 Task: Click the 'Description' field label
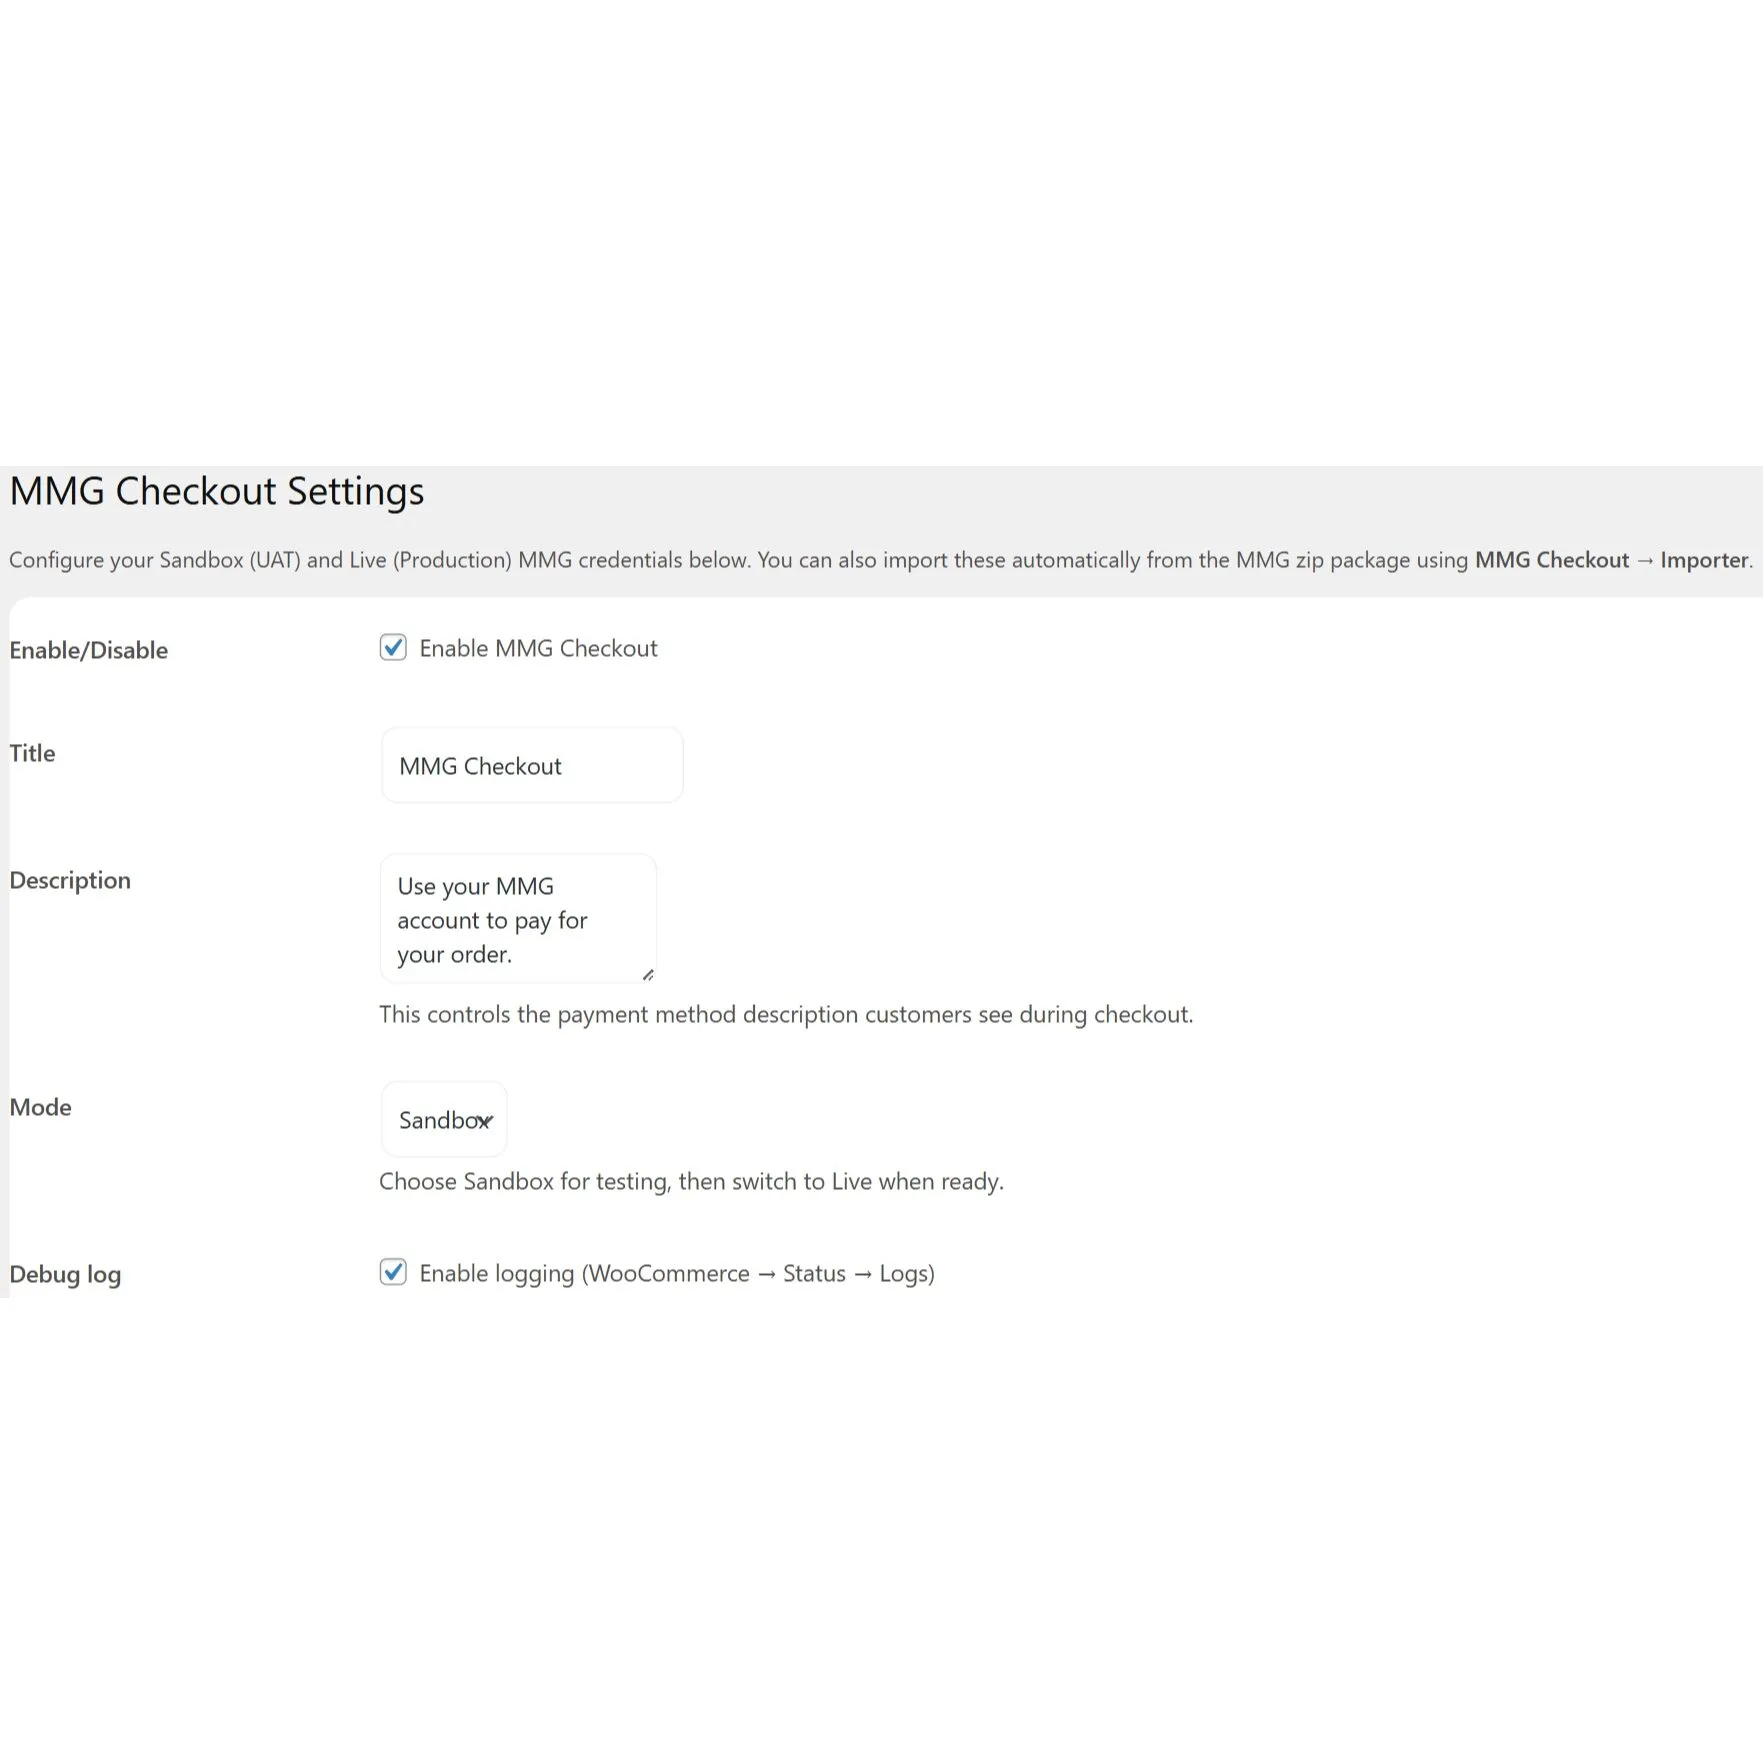tap(70, 880)
